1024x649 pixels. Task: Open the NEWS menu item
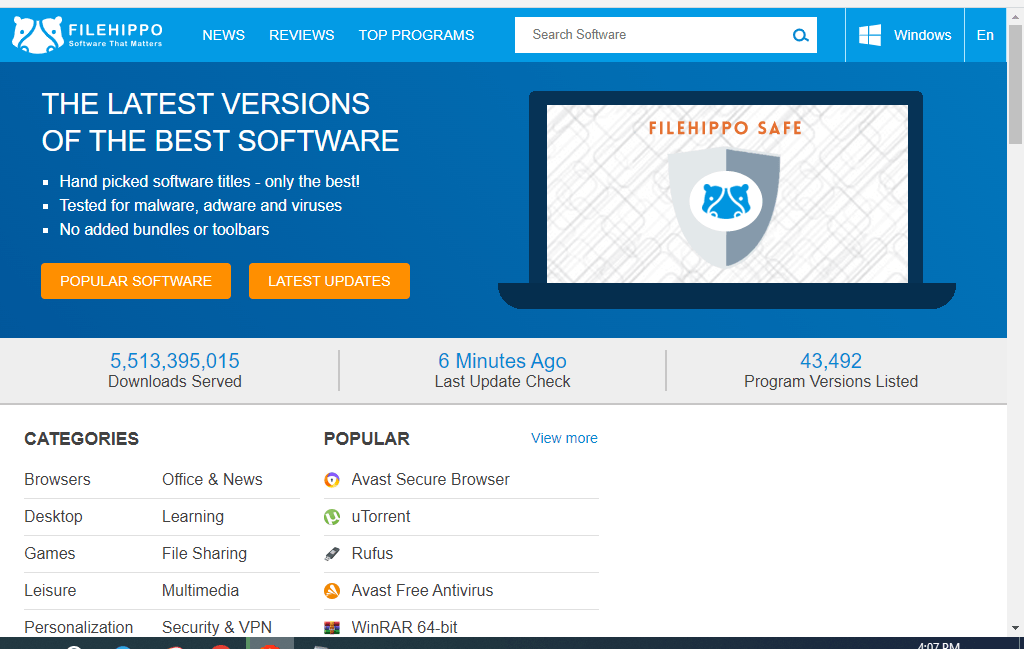click(223, 35)
